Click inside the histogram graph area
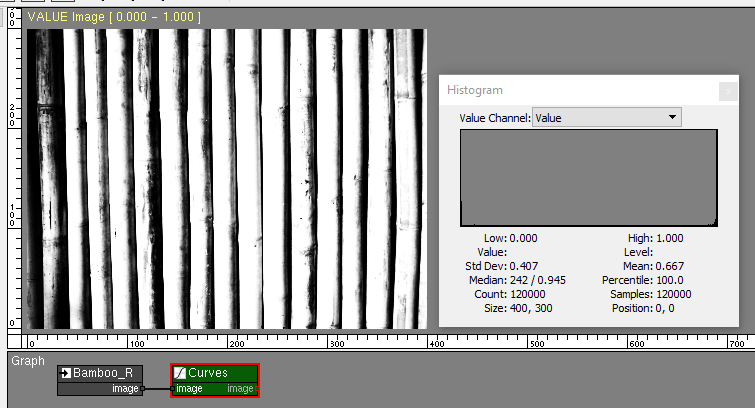755x408 pixels. coord(588,178)
